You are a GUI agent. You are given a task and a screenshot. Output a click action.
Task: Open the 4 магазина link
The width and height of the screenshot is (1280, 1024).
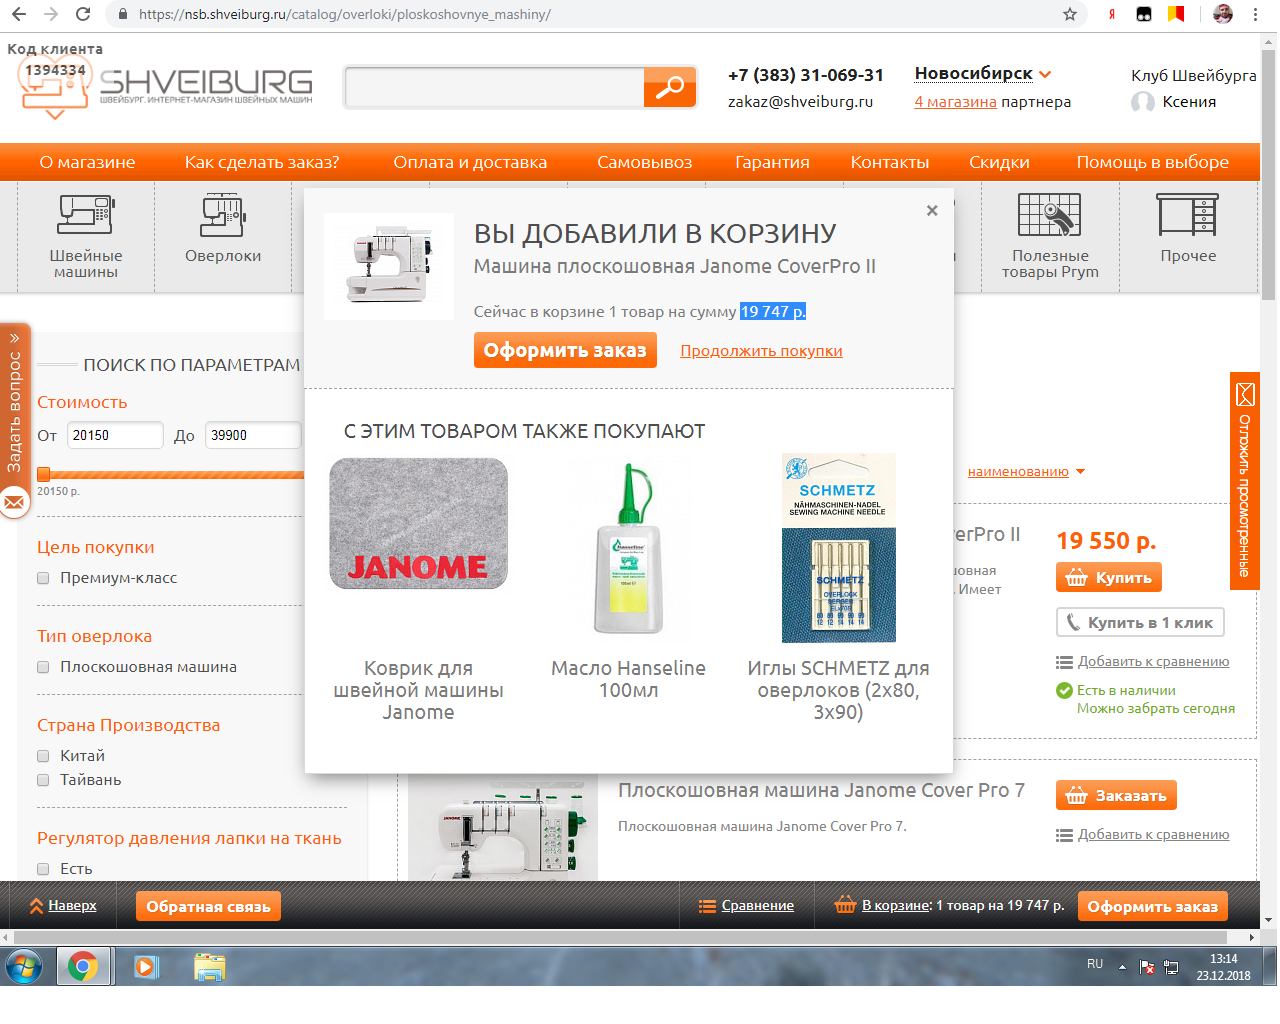955,102
